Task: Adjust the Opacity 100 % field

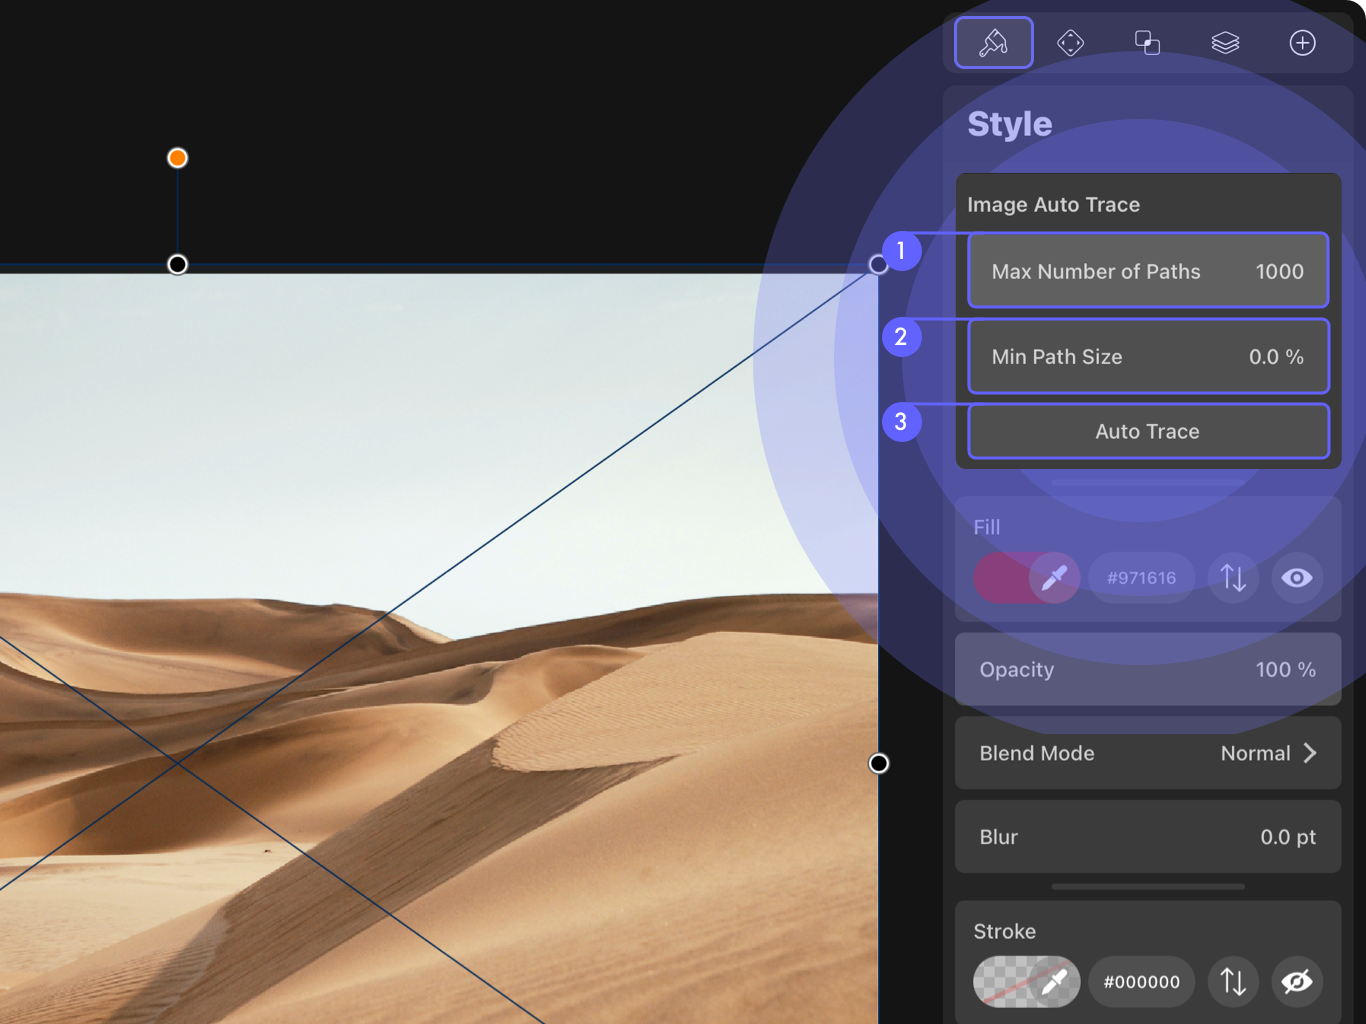Action: tap(1148, 669)
